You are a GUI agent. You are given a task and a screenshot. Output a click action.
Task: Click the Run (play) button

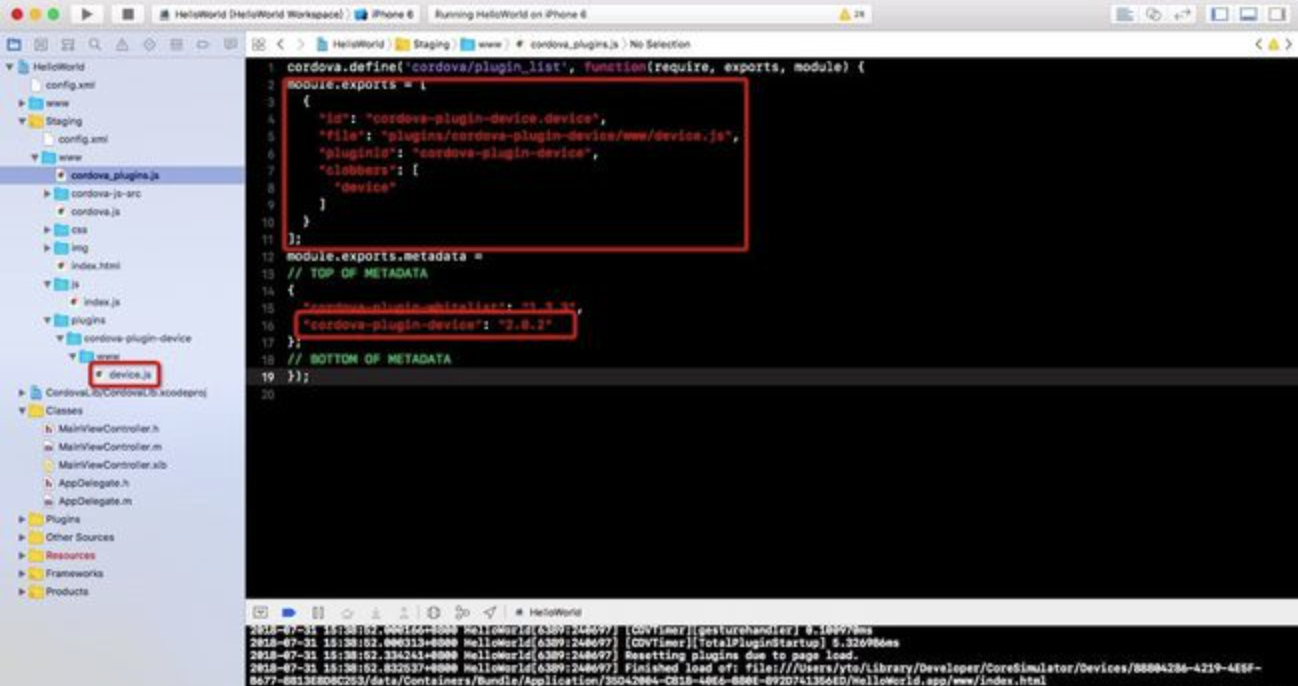coord(87,14)
